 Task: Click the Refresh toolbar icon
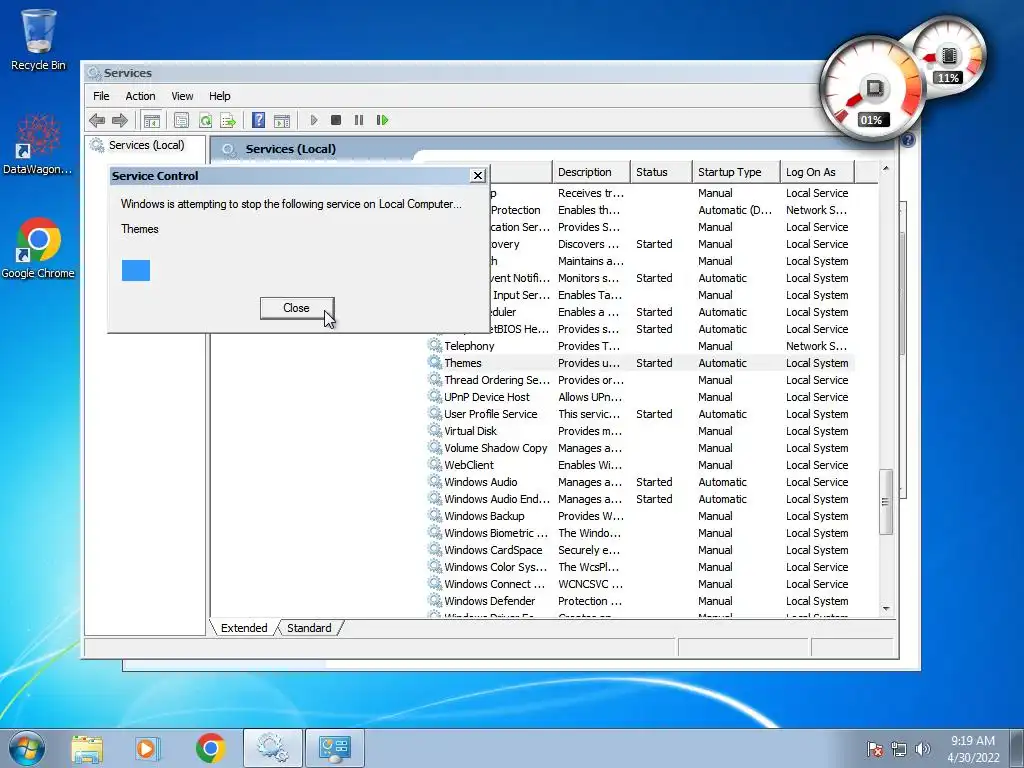point(205,120)
